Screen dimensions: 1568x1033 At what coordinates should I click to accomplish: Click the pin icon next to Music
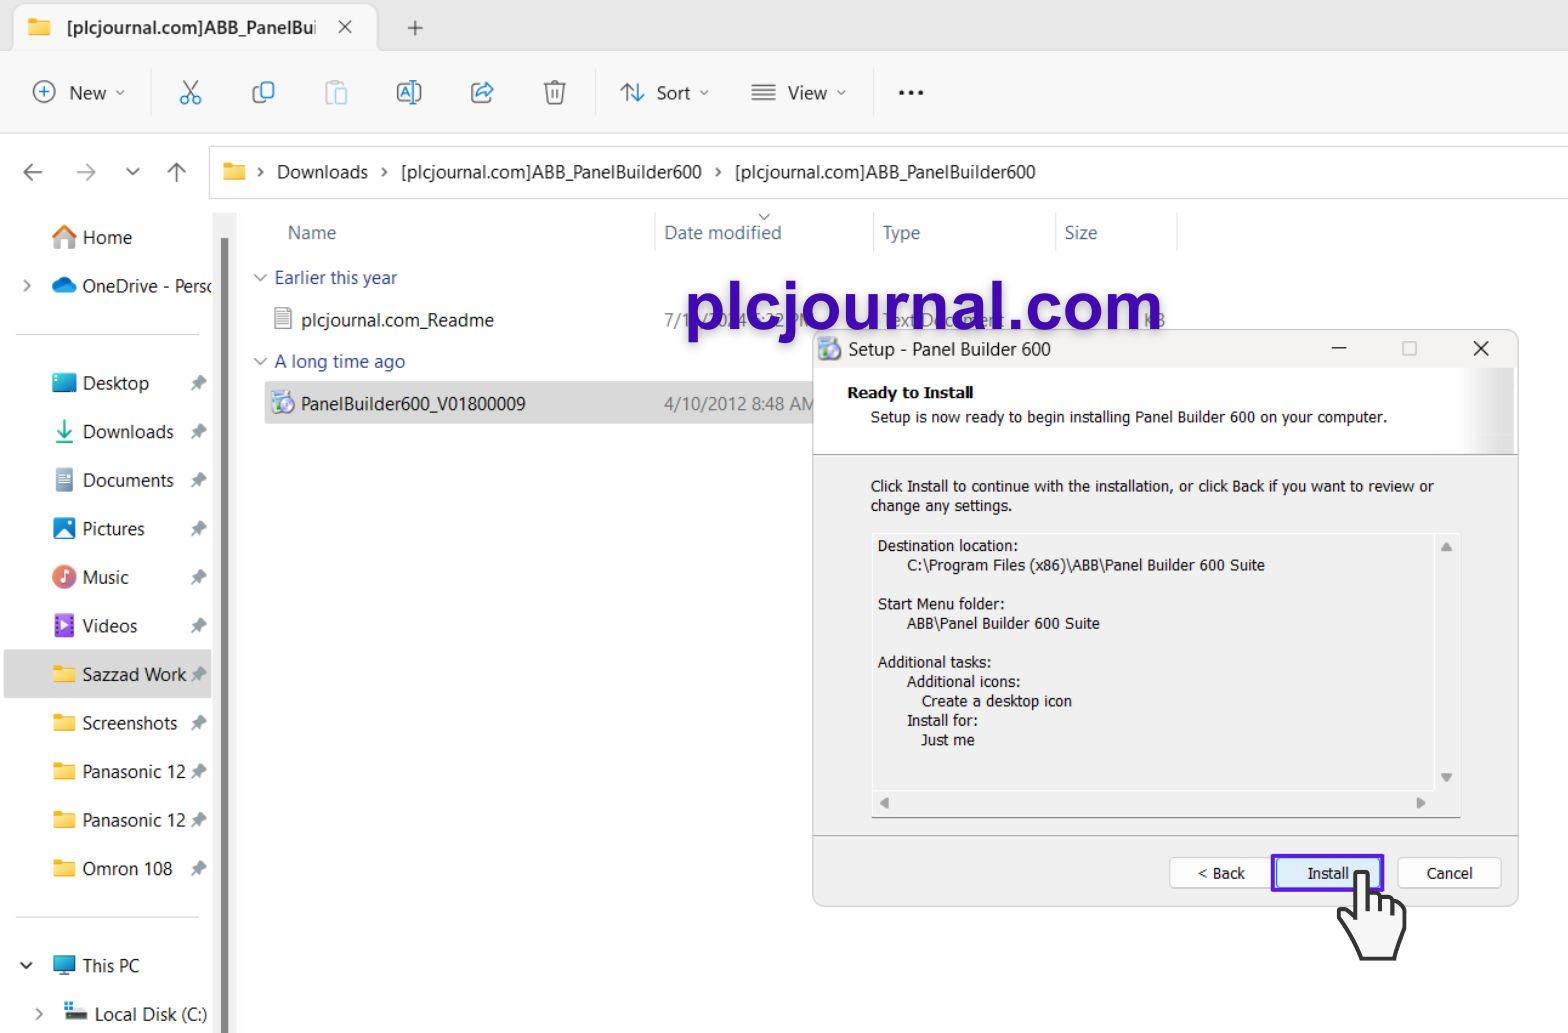click(198, 577)
